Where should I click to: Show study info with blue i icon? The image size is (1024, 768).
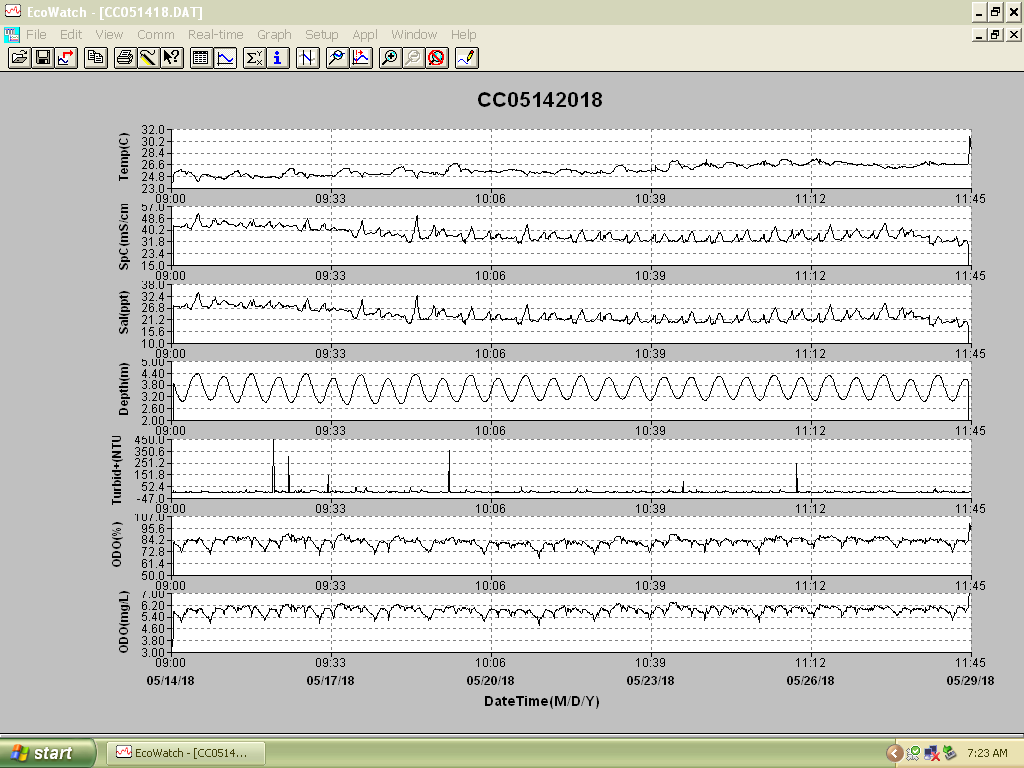(x=278, y=58)
